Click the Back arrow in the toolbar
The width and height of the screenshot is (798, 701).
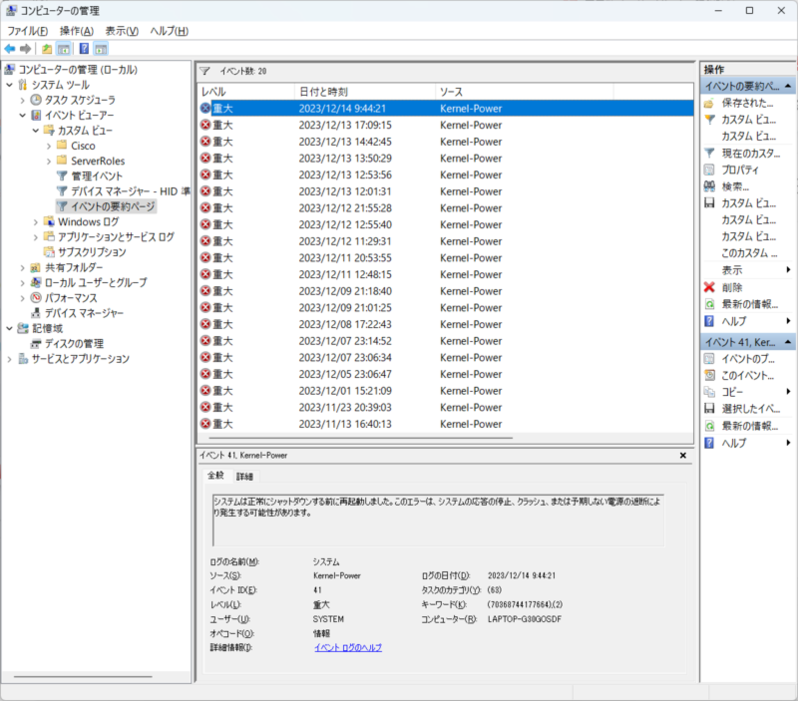(x=10, y=48)
